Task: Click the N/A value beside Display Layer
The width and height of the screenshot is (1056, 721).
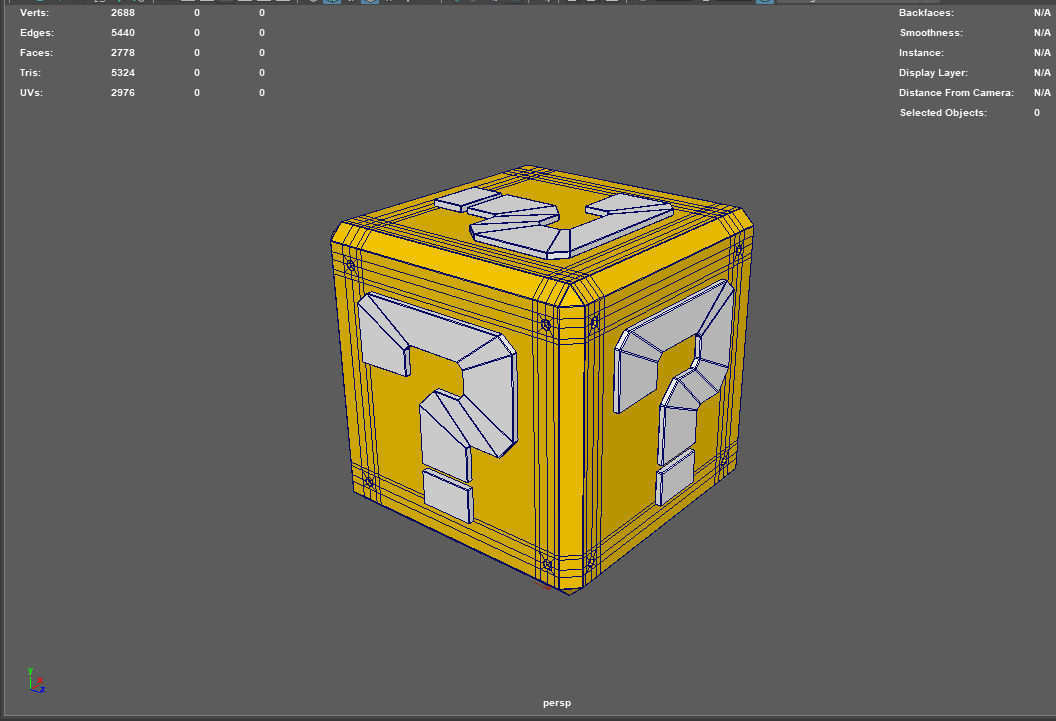Action: pyautogui.click(x=1042, y=73)
